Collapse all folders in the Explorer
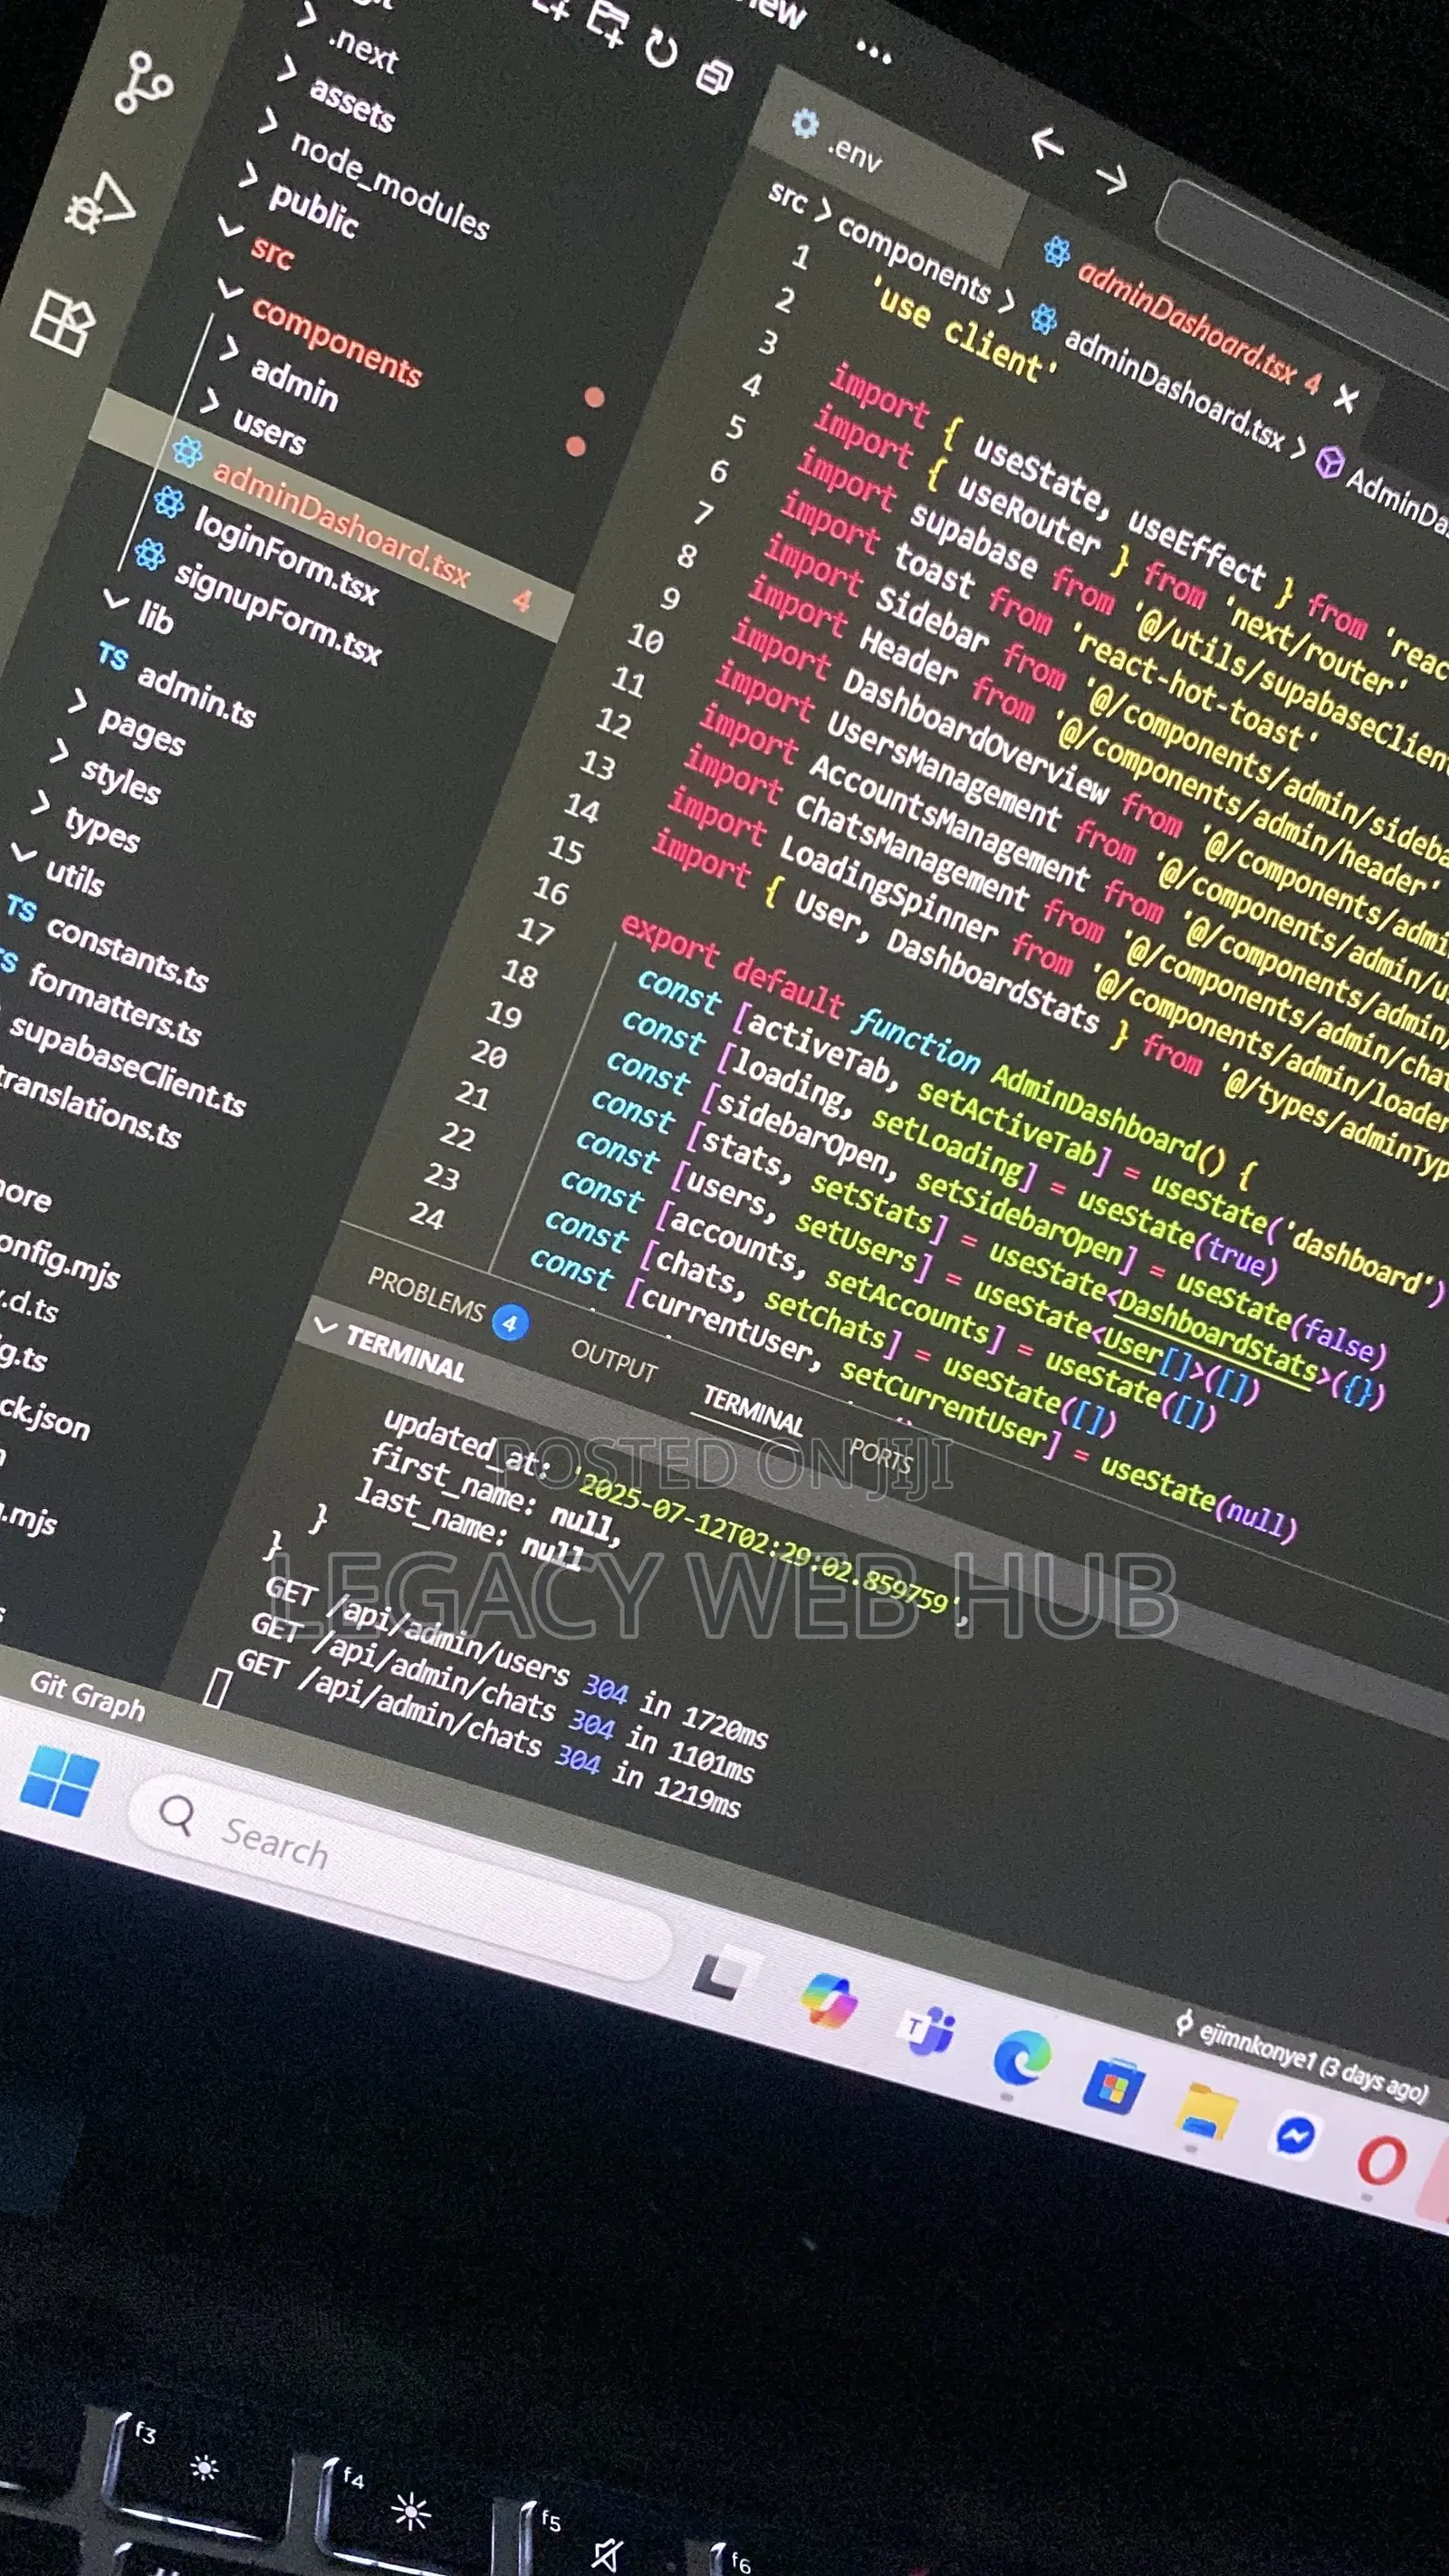This screenshot has height=2576, width=1449. [714, 76]
